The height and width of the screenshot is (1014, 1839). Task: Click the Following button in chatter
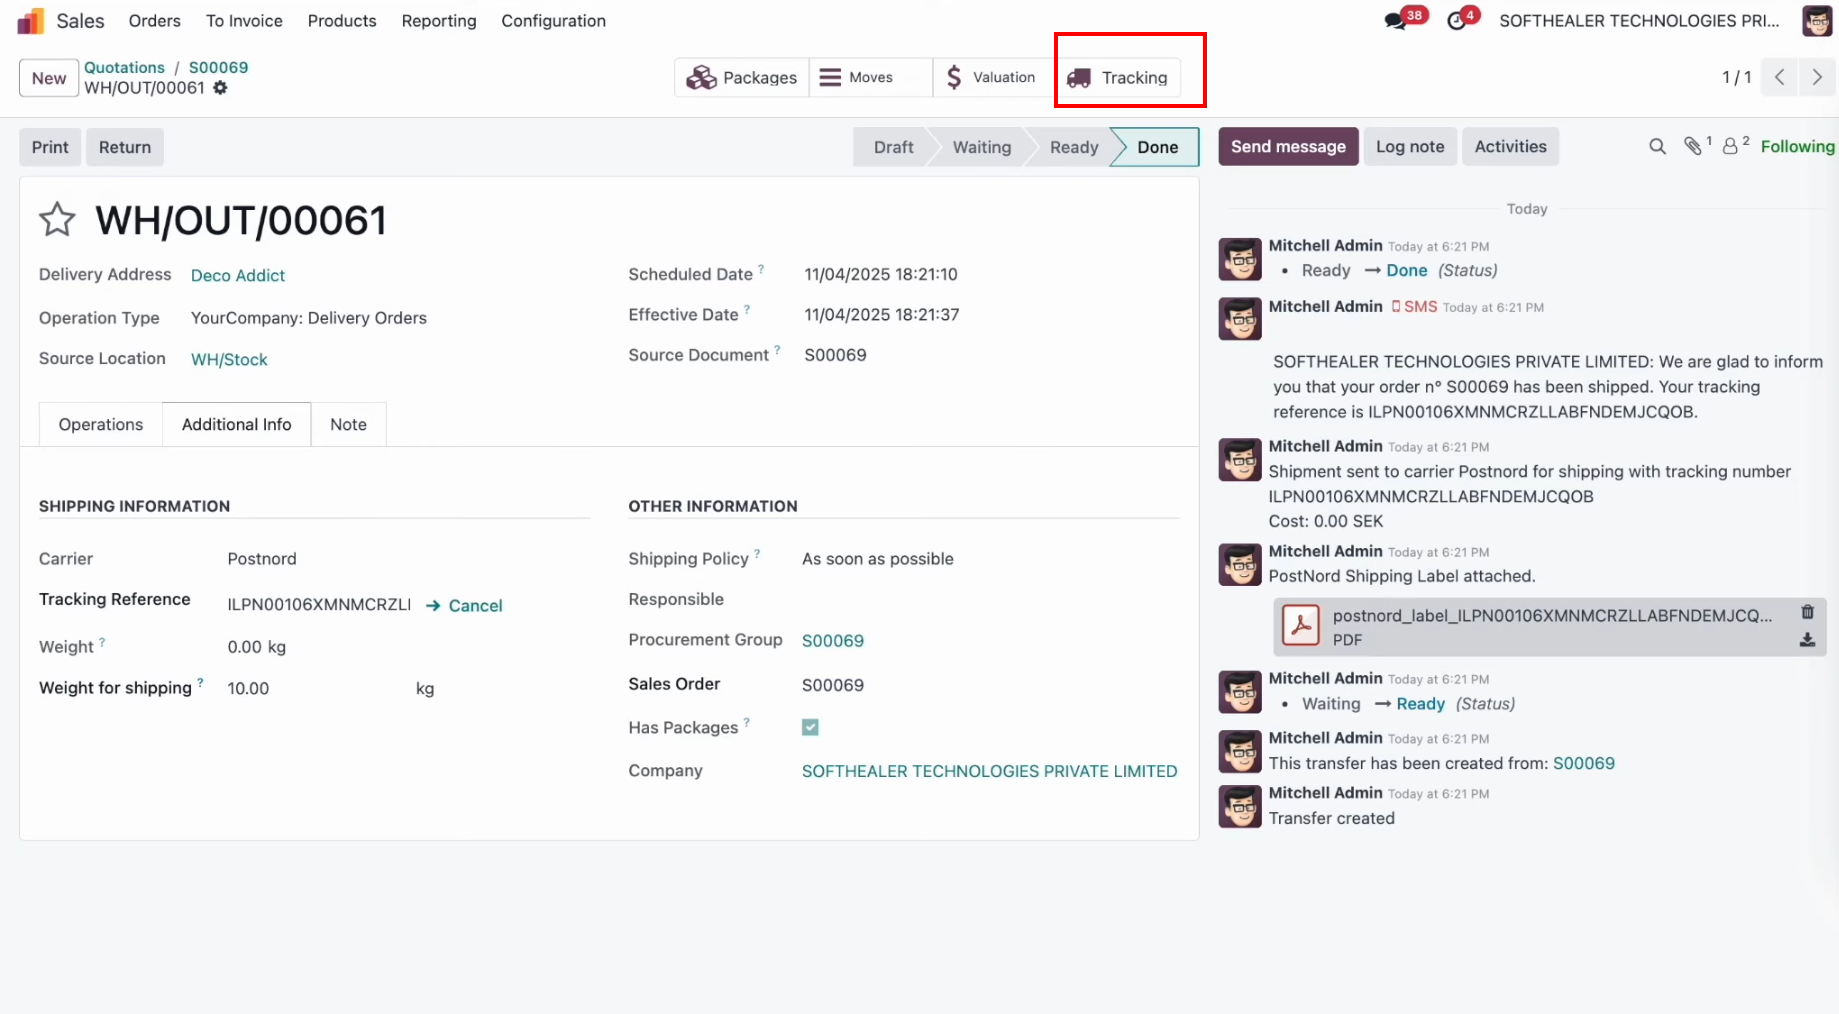[x=1797, y=146]
